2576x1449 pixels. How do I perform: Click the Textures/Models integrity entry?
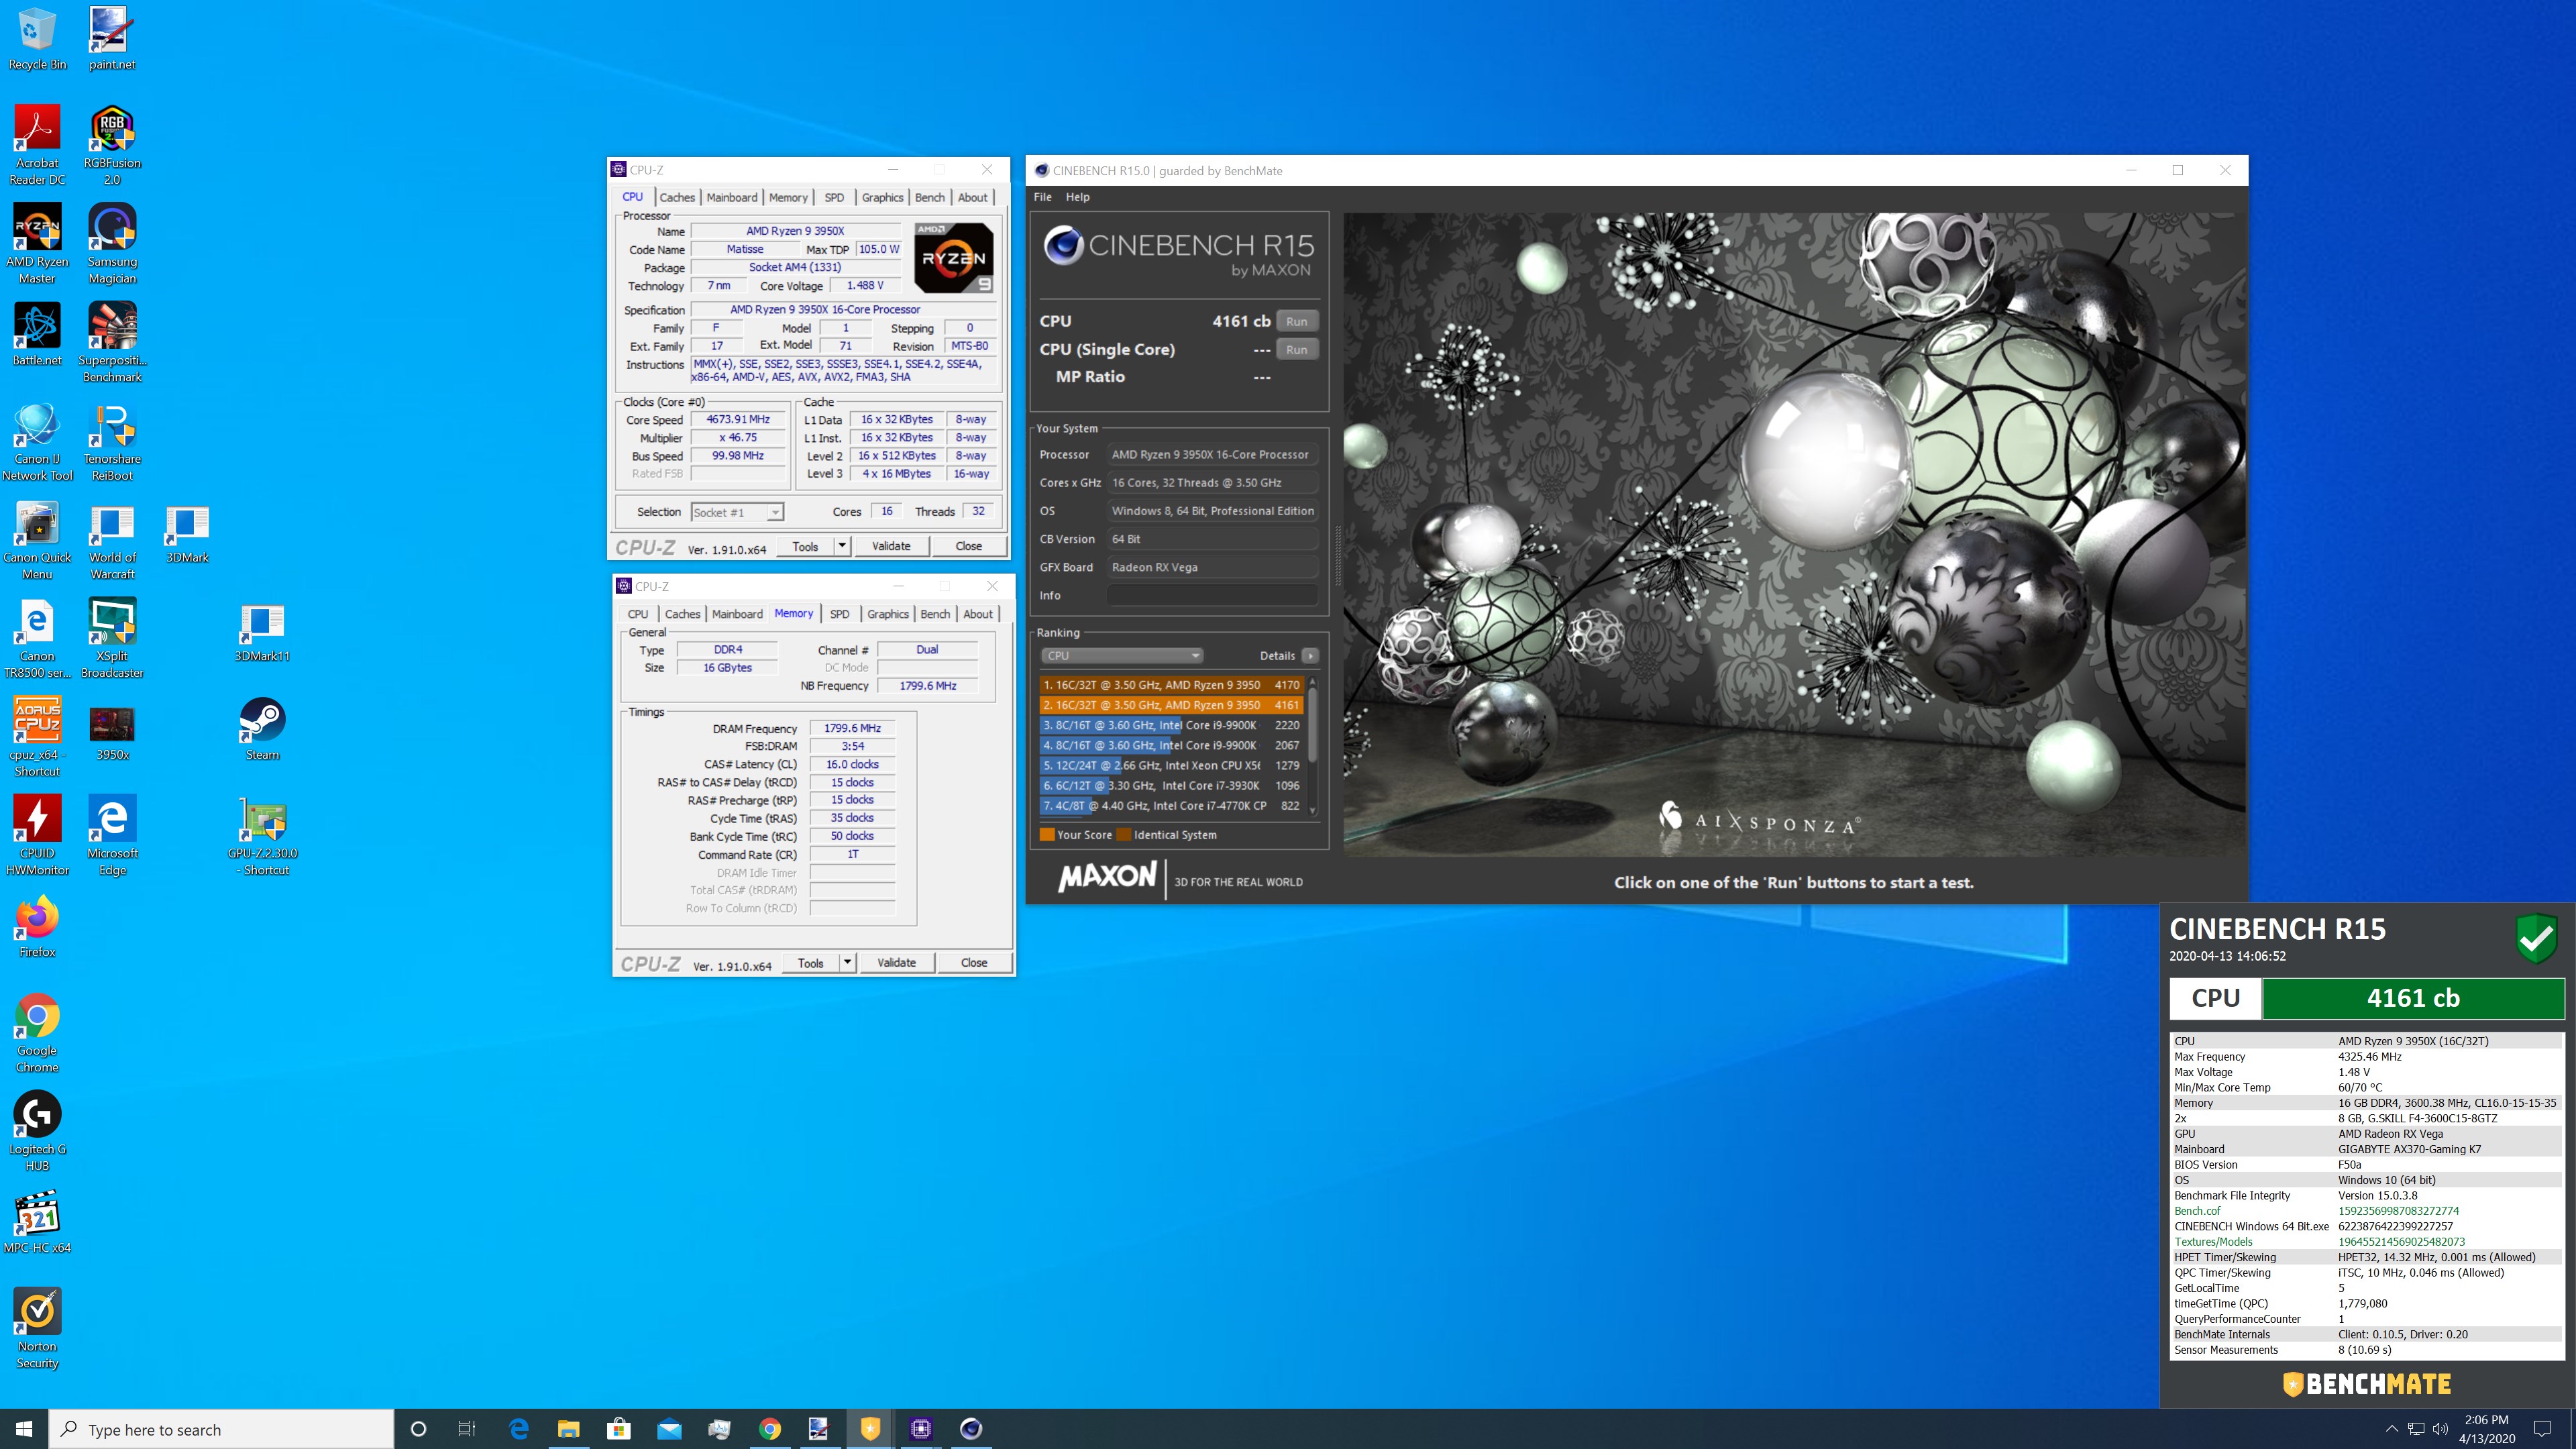coord(2366,1241)
